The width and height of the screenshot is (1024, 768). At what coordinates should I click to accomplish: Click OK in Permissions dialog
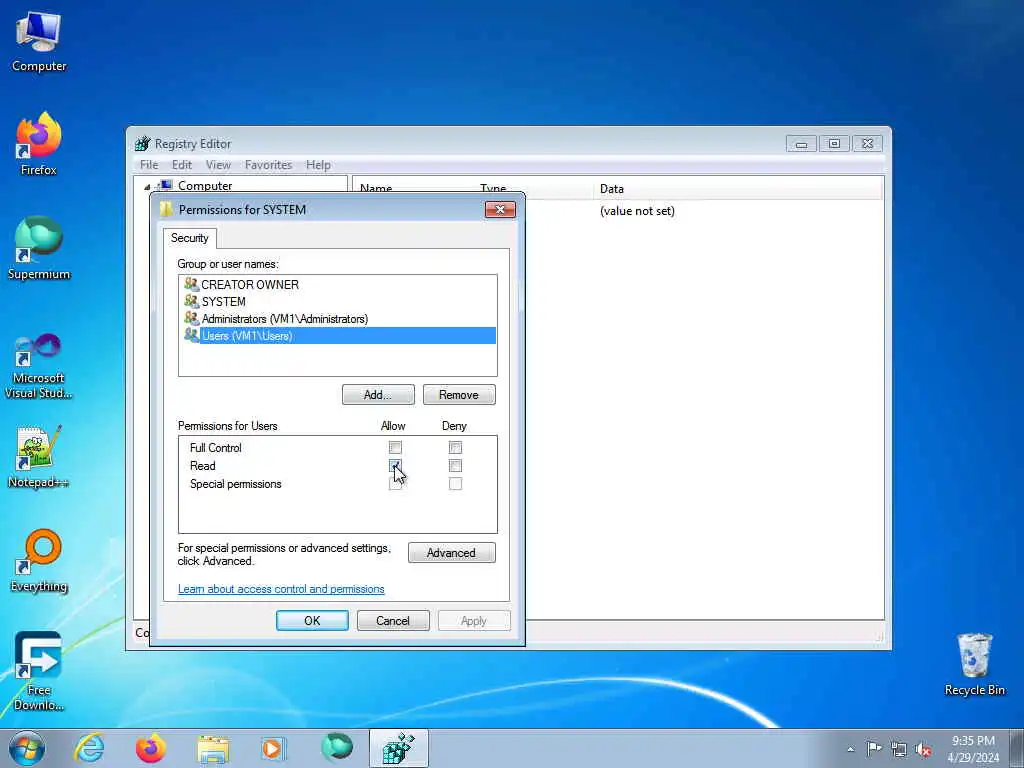[312, 620]
